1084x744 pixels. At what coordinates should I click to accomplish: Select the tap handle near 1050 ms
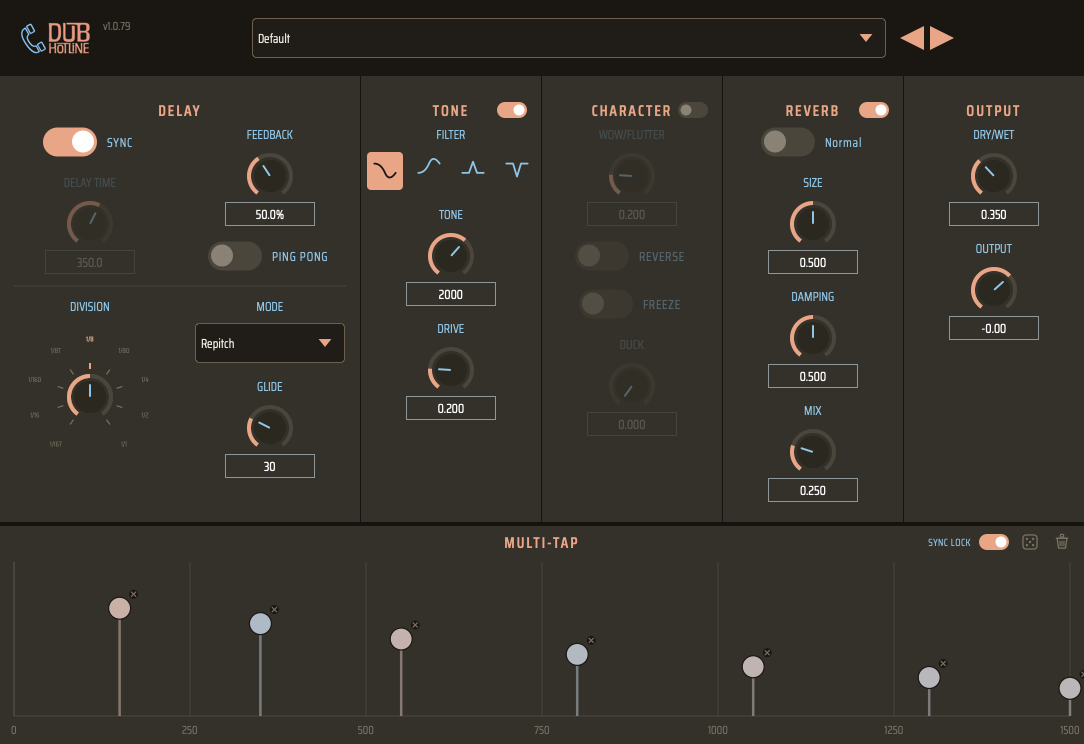tap(753, 667)
